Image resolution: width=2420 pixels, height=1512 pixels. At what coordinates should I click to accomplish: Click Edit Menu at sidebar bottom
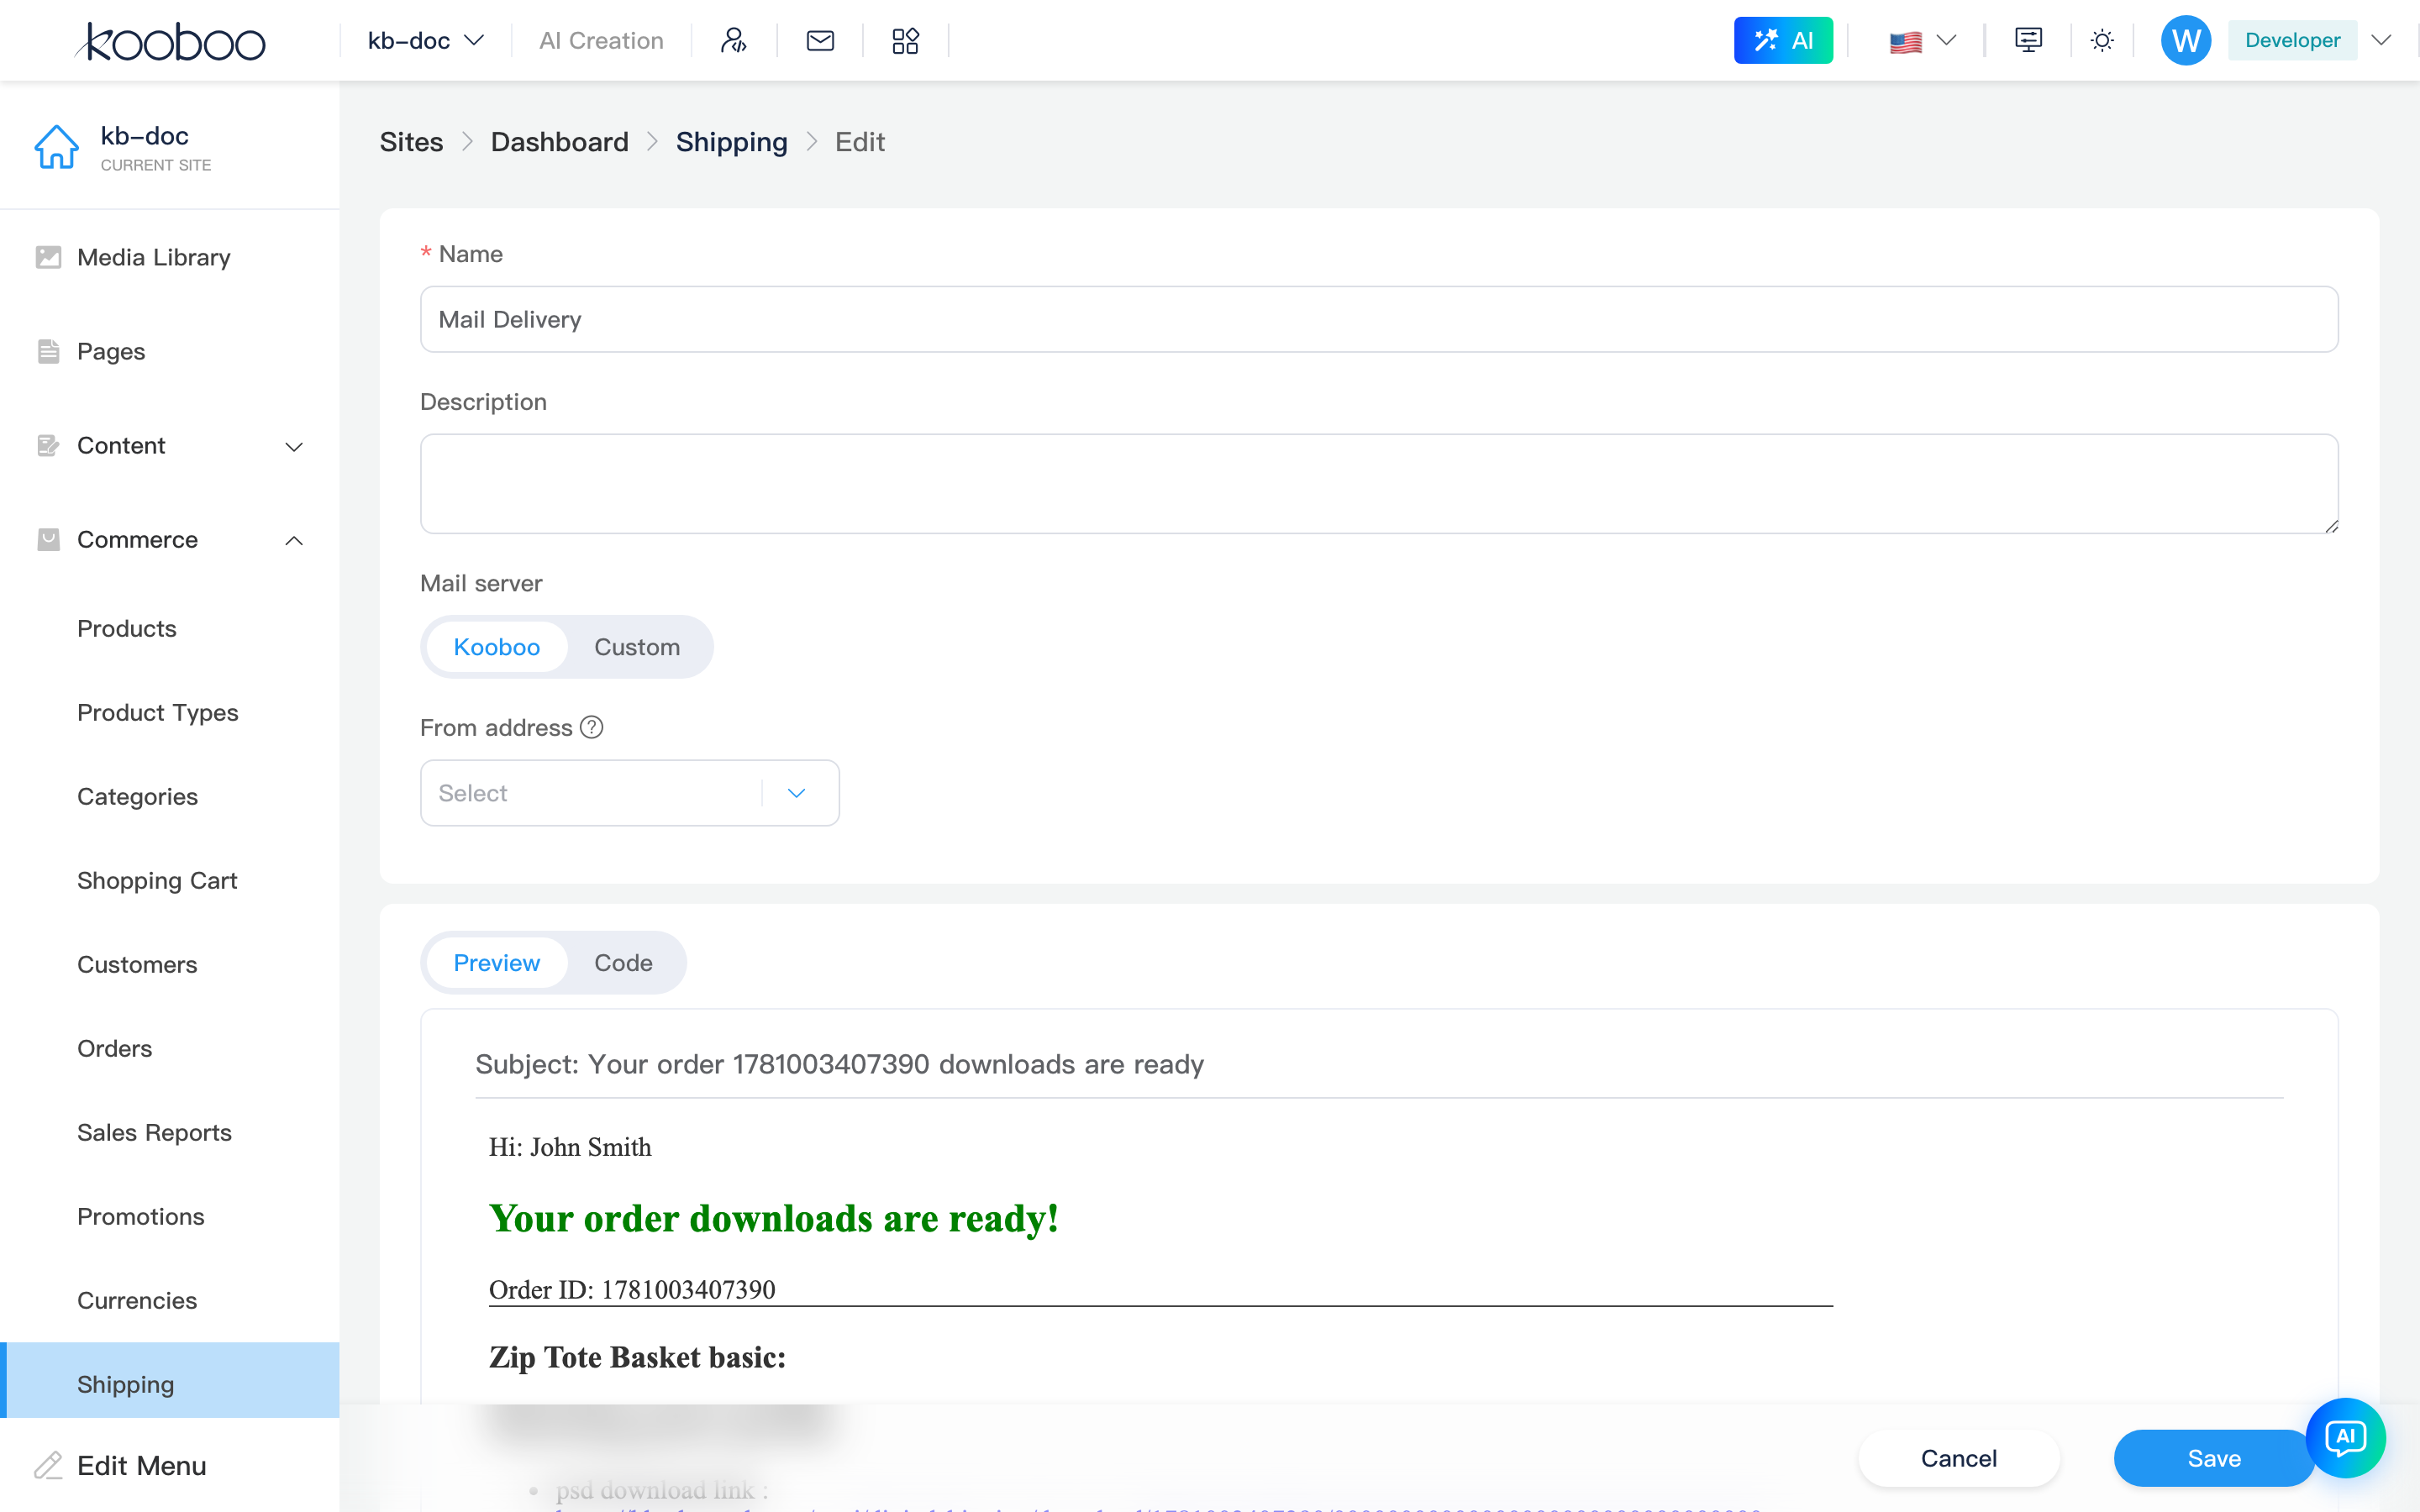pos(142,1466)
